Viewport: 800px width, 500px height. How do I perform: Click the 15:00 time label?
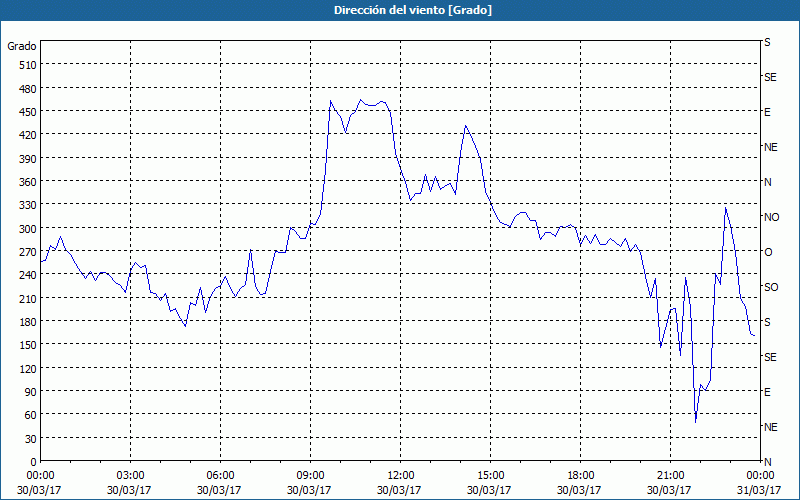point(490,476)
